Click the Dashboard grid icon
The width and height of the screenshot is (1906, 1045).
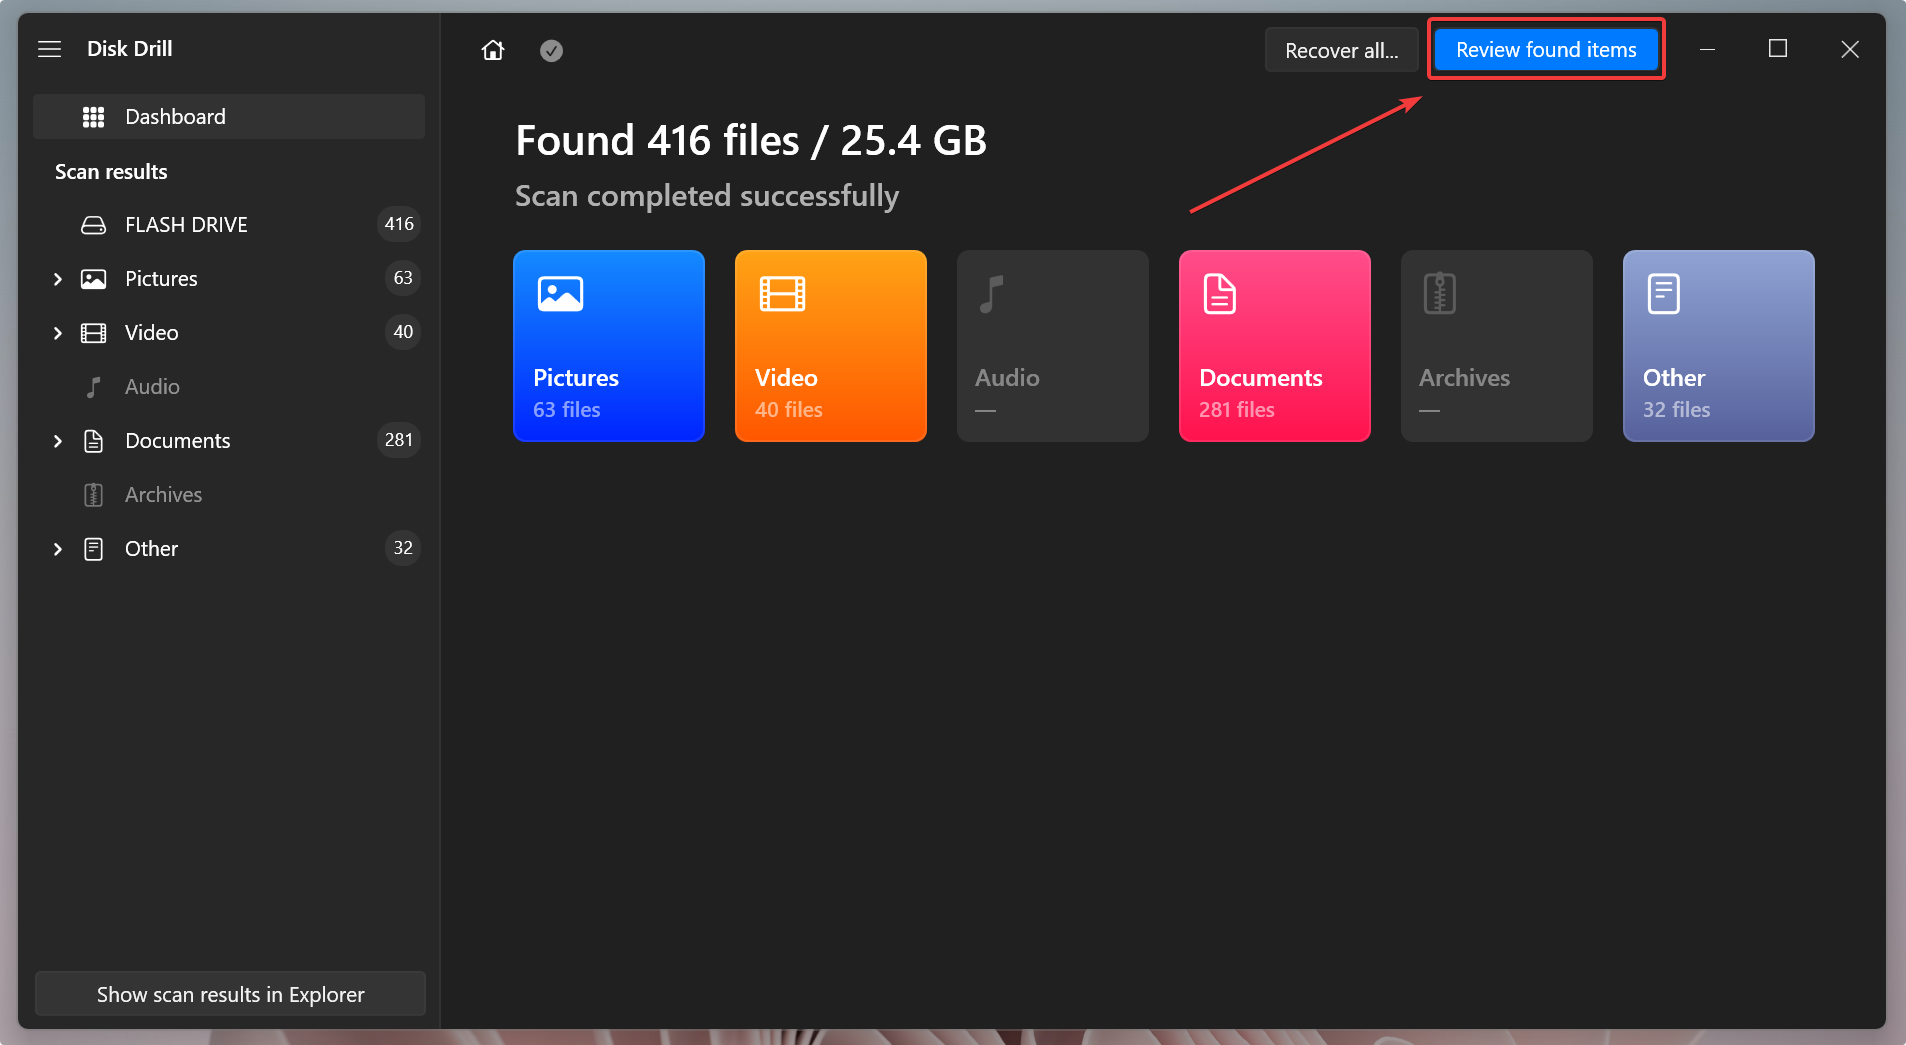coord(93,117)
